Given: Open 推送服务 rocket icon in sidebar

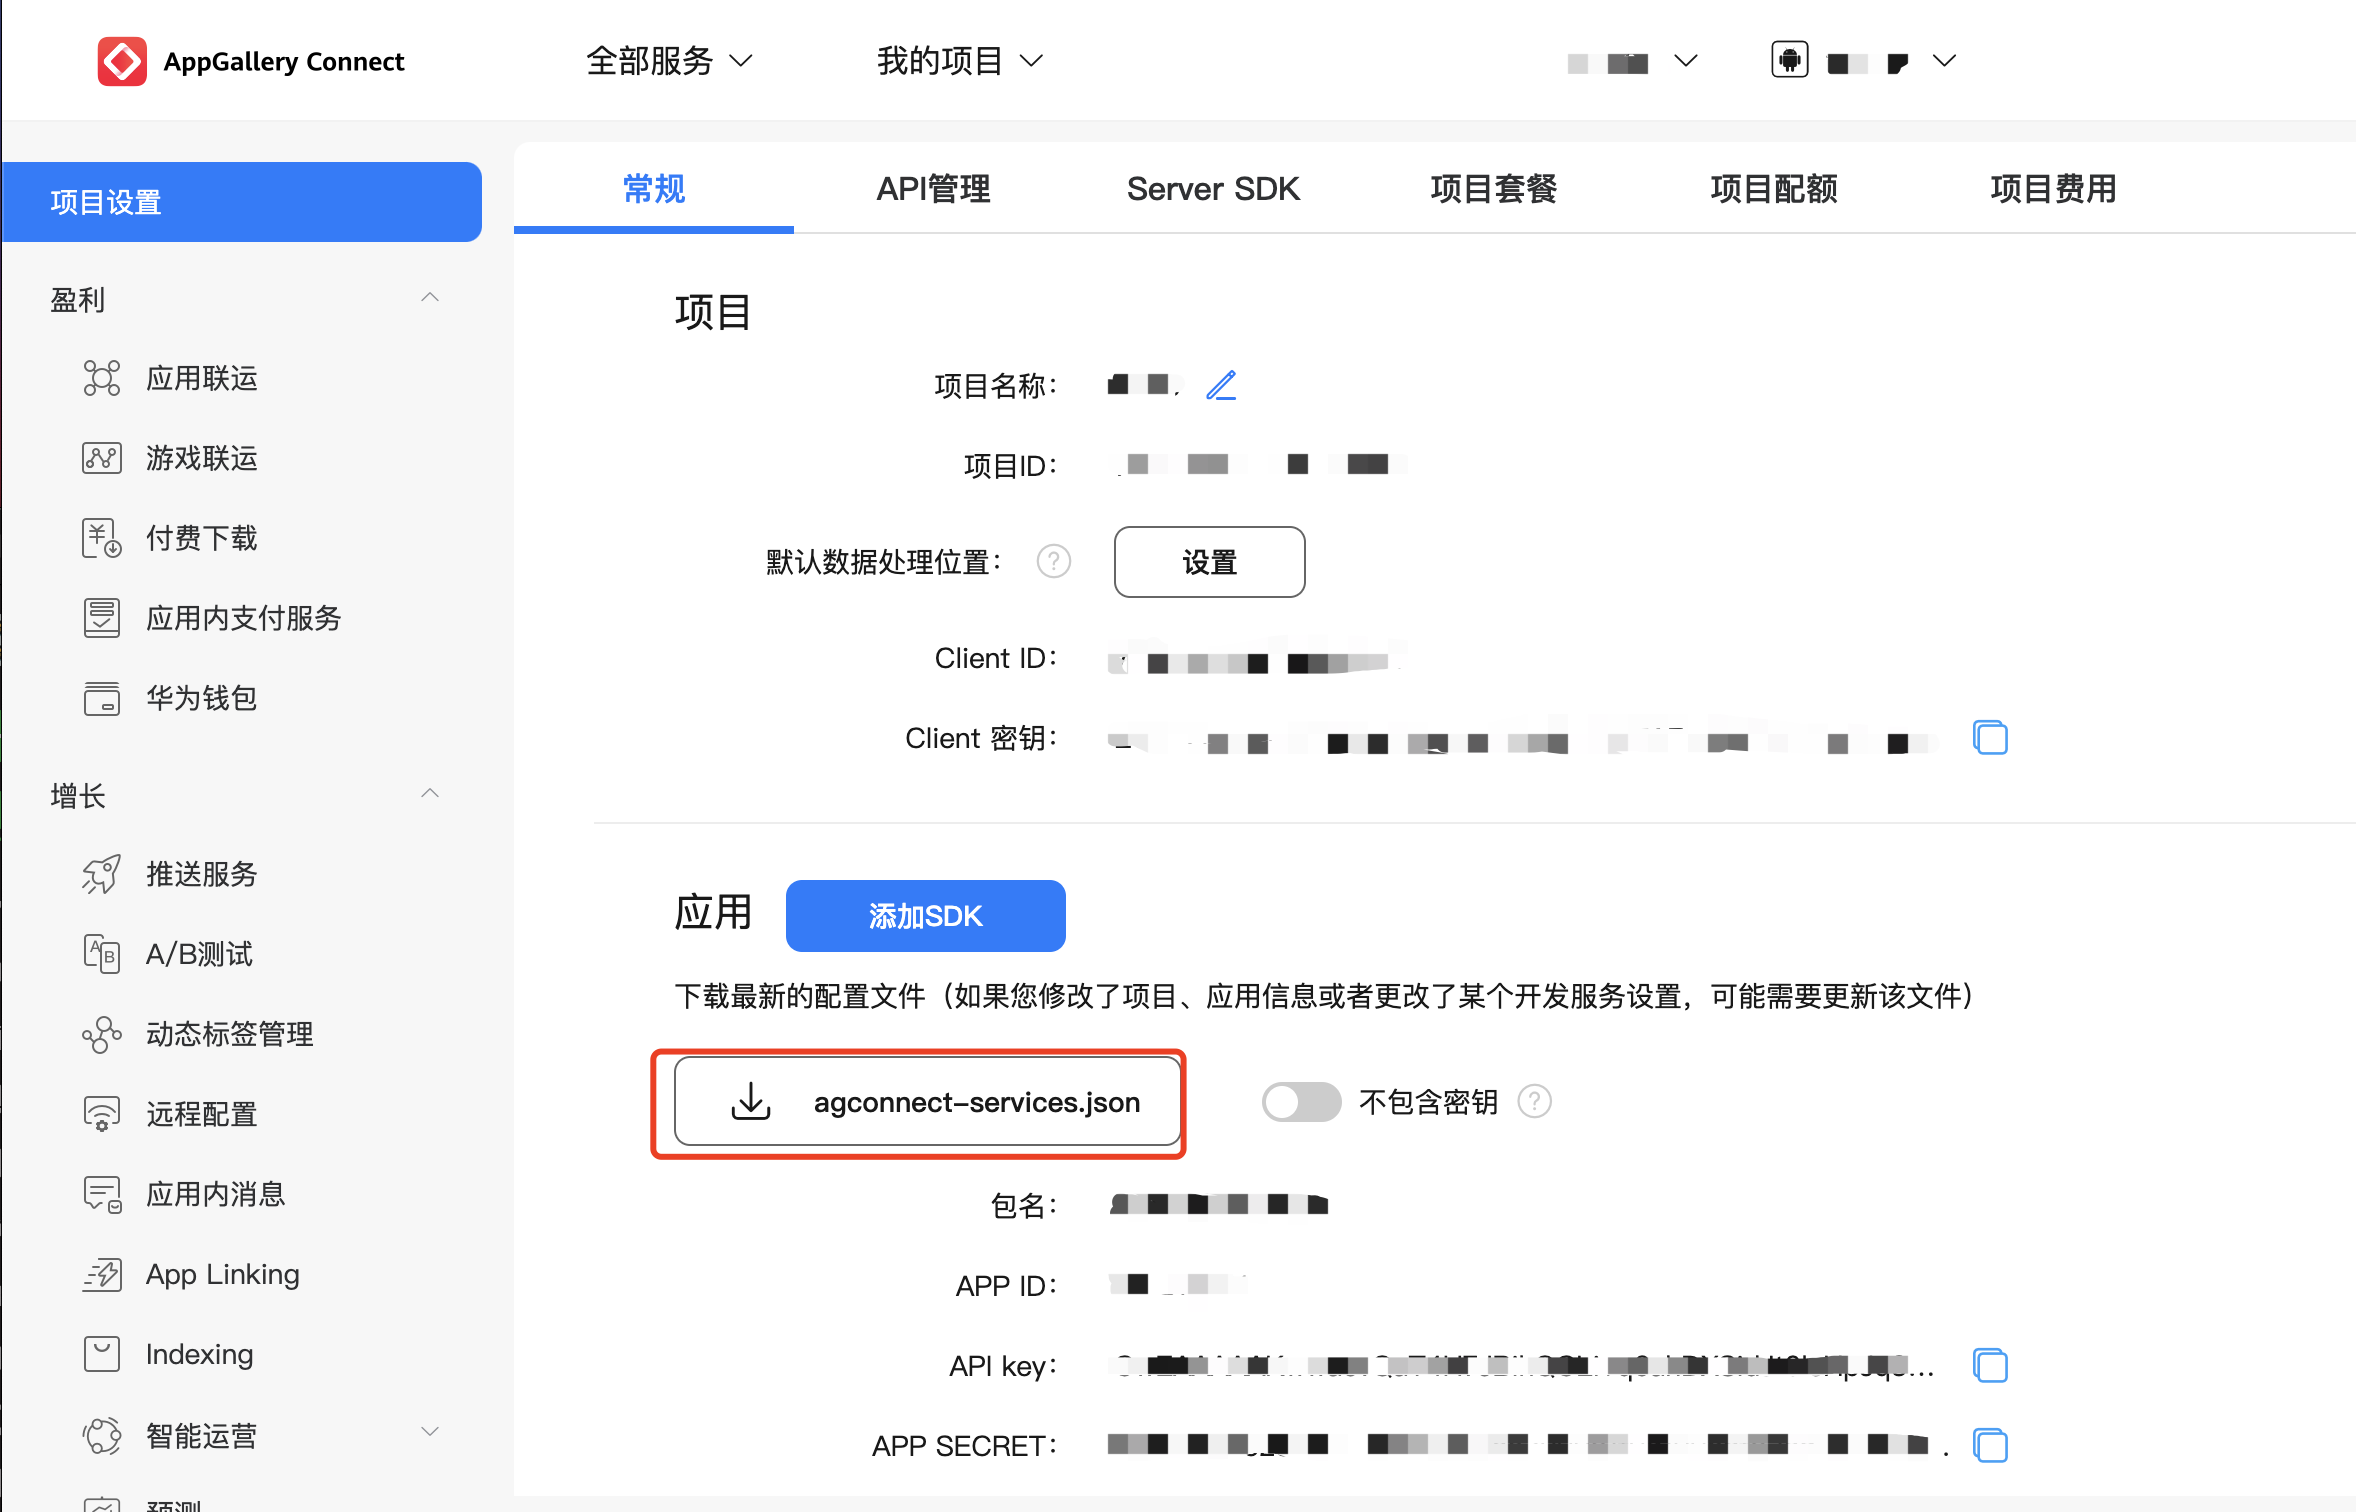Looking at the screenshot, I should [101, 874].
